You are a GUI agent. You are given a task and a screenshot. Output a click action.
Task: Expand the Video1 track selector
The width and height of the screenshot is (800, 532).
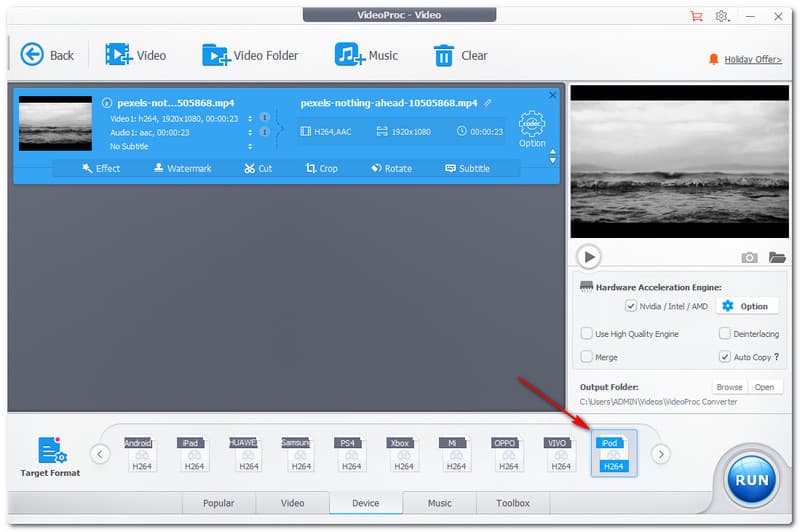click(x=250, y=118)
